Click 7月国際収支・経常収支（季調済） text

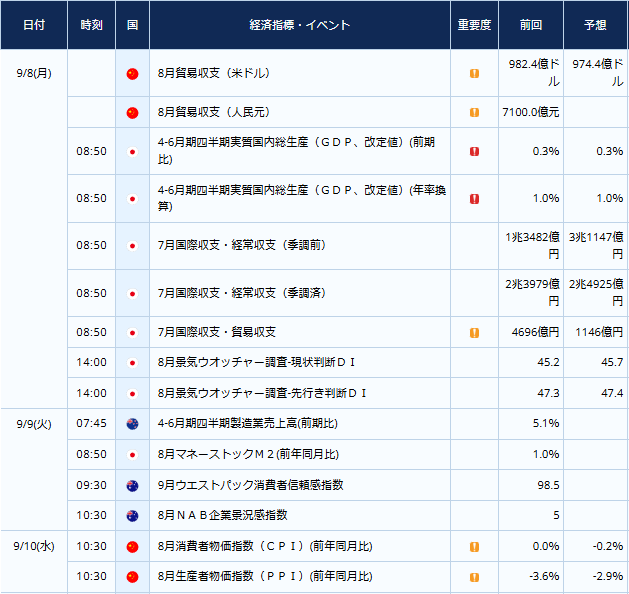(242, 293)
